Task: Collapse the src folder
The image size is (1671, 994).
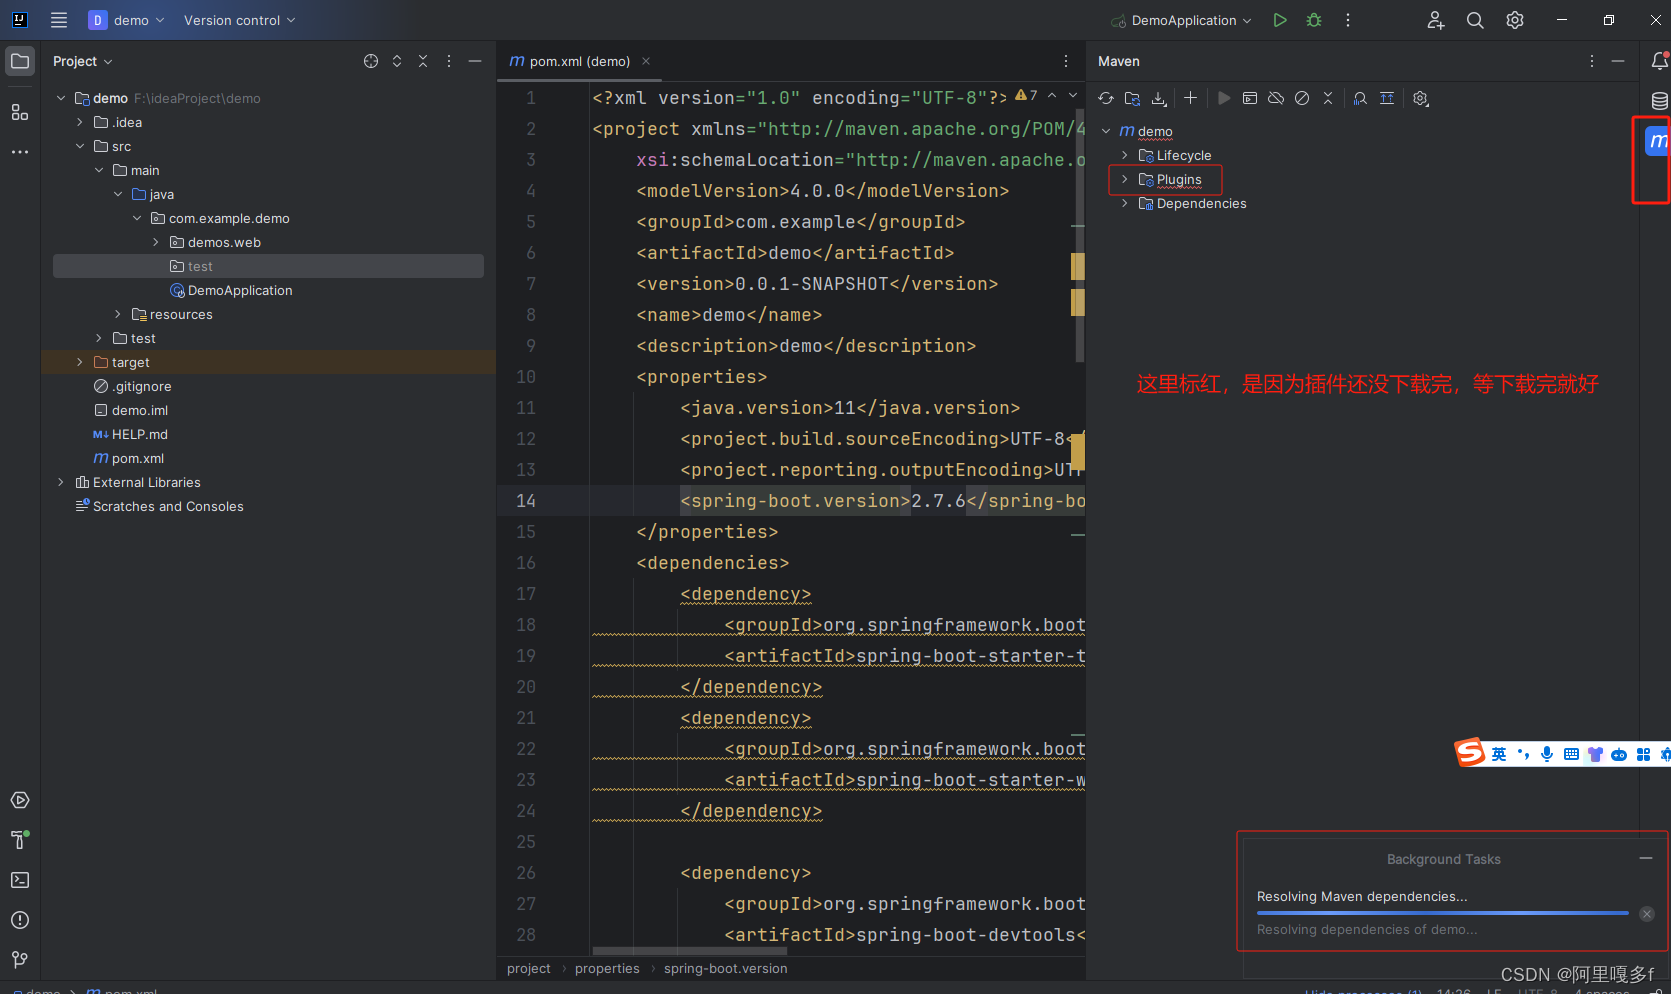Action: point(80,146)
